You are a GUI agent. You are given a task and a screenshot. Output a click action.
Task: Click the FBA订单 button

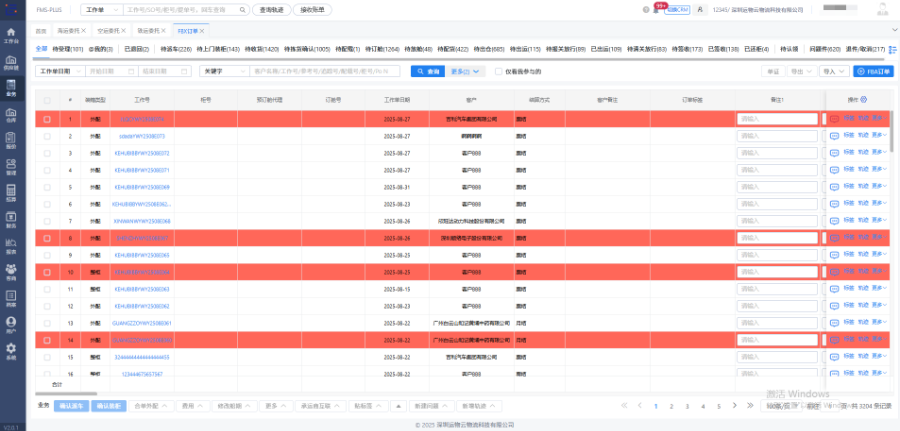[x=873, y=72]
